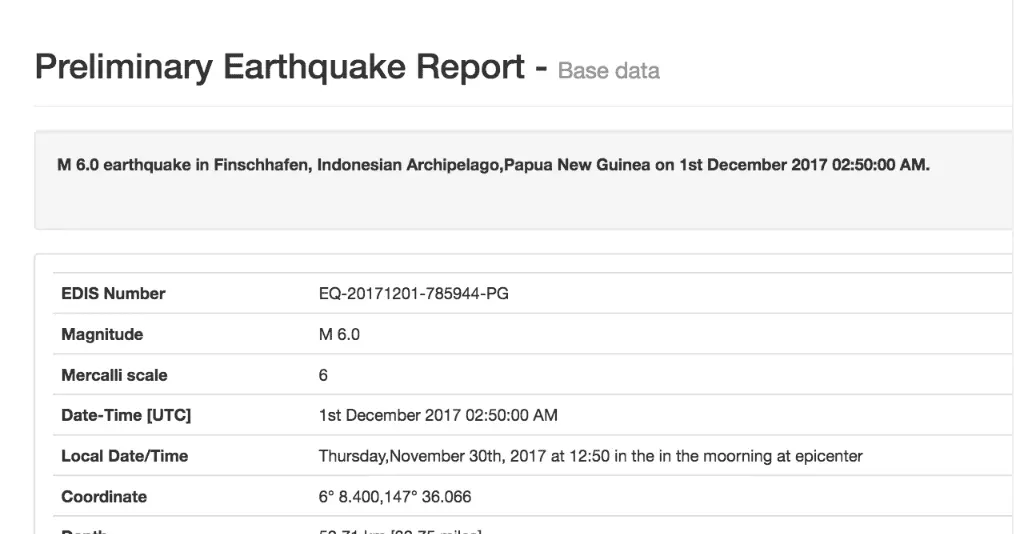
Task: Click the partially visible Depth row label
Action: (x=84, y=530)
